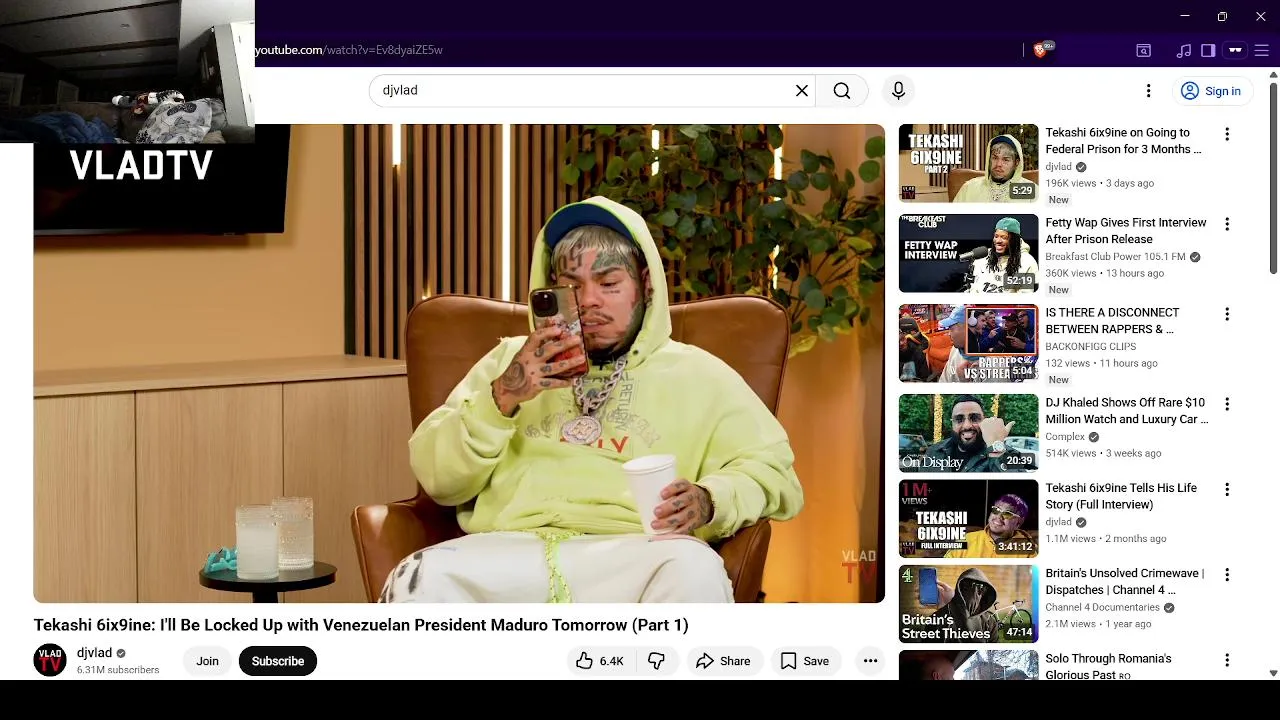Open the VladTV channel avatar
Image resolution: width=1280 pixels, height=720 pixels.
click(50, 661)
